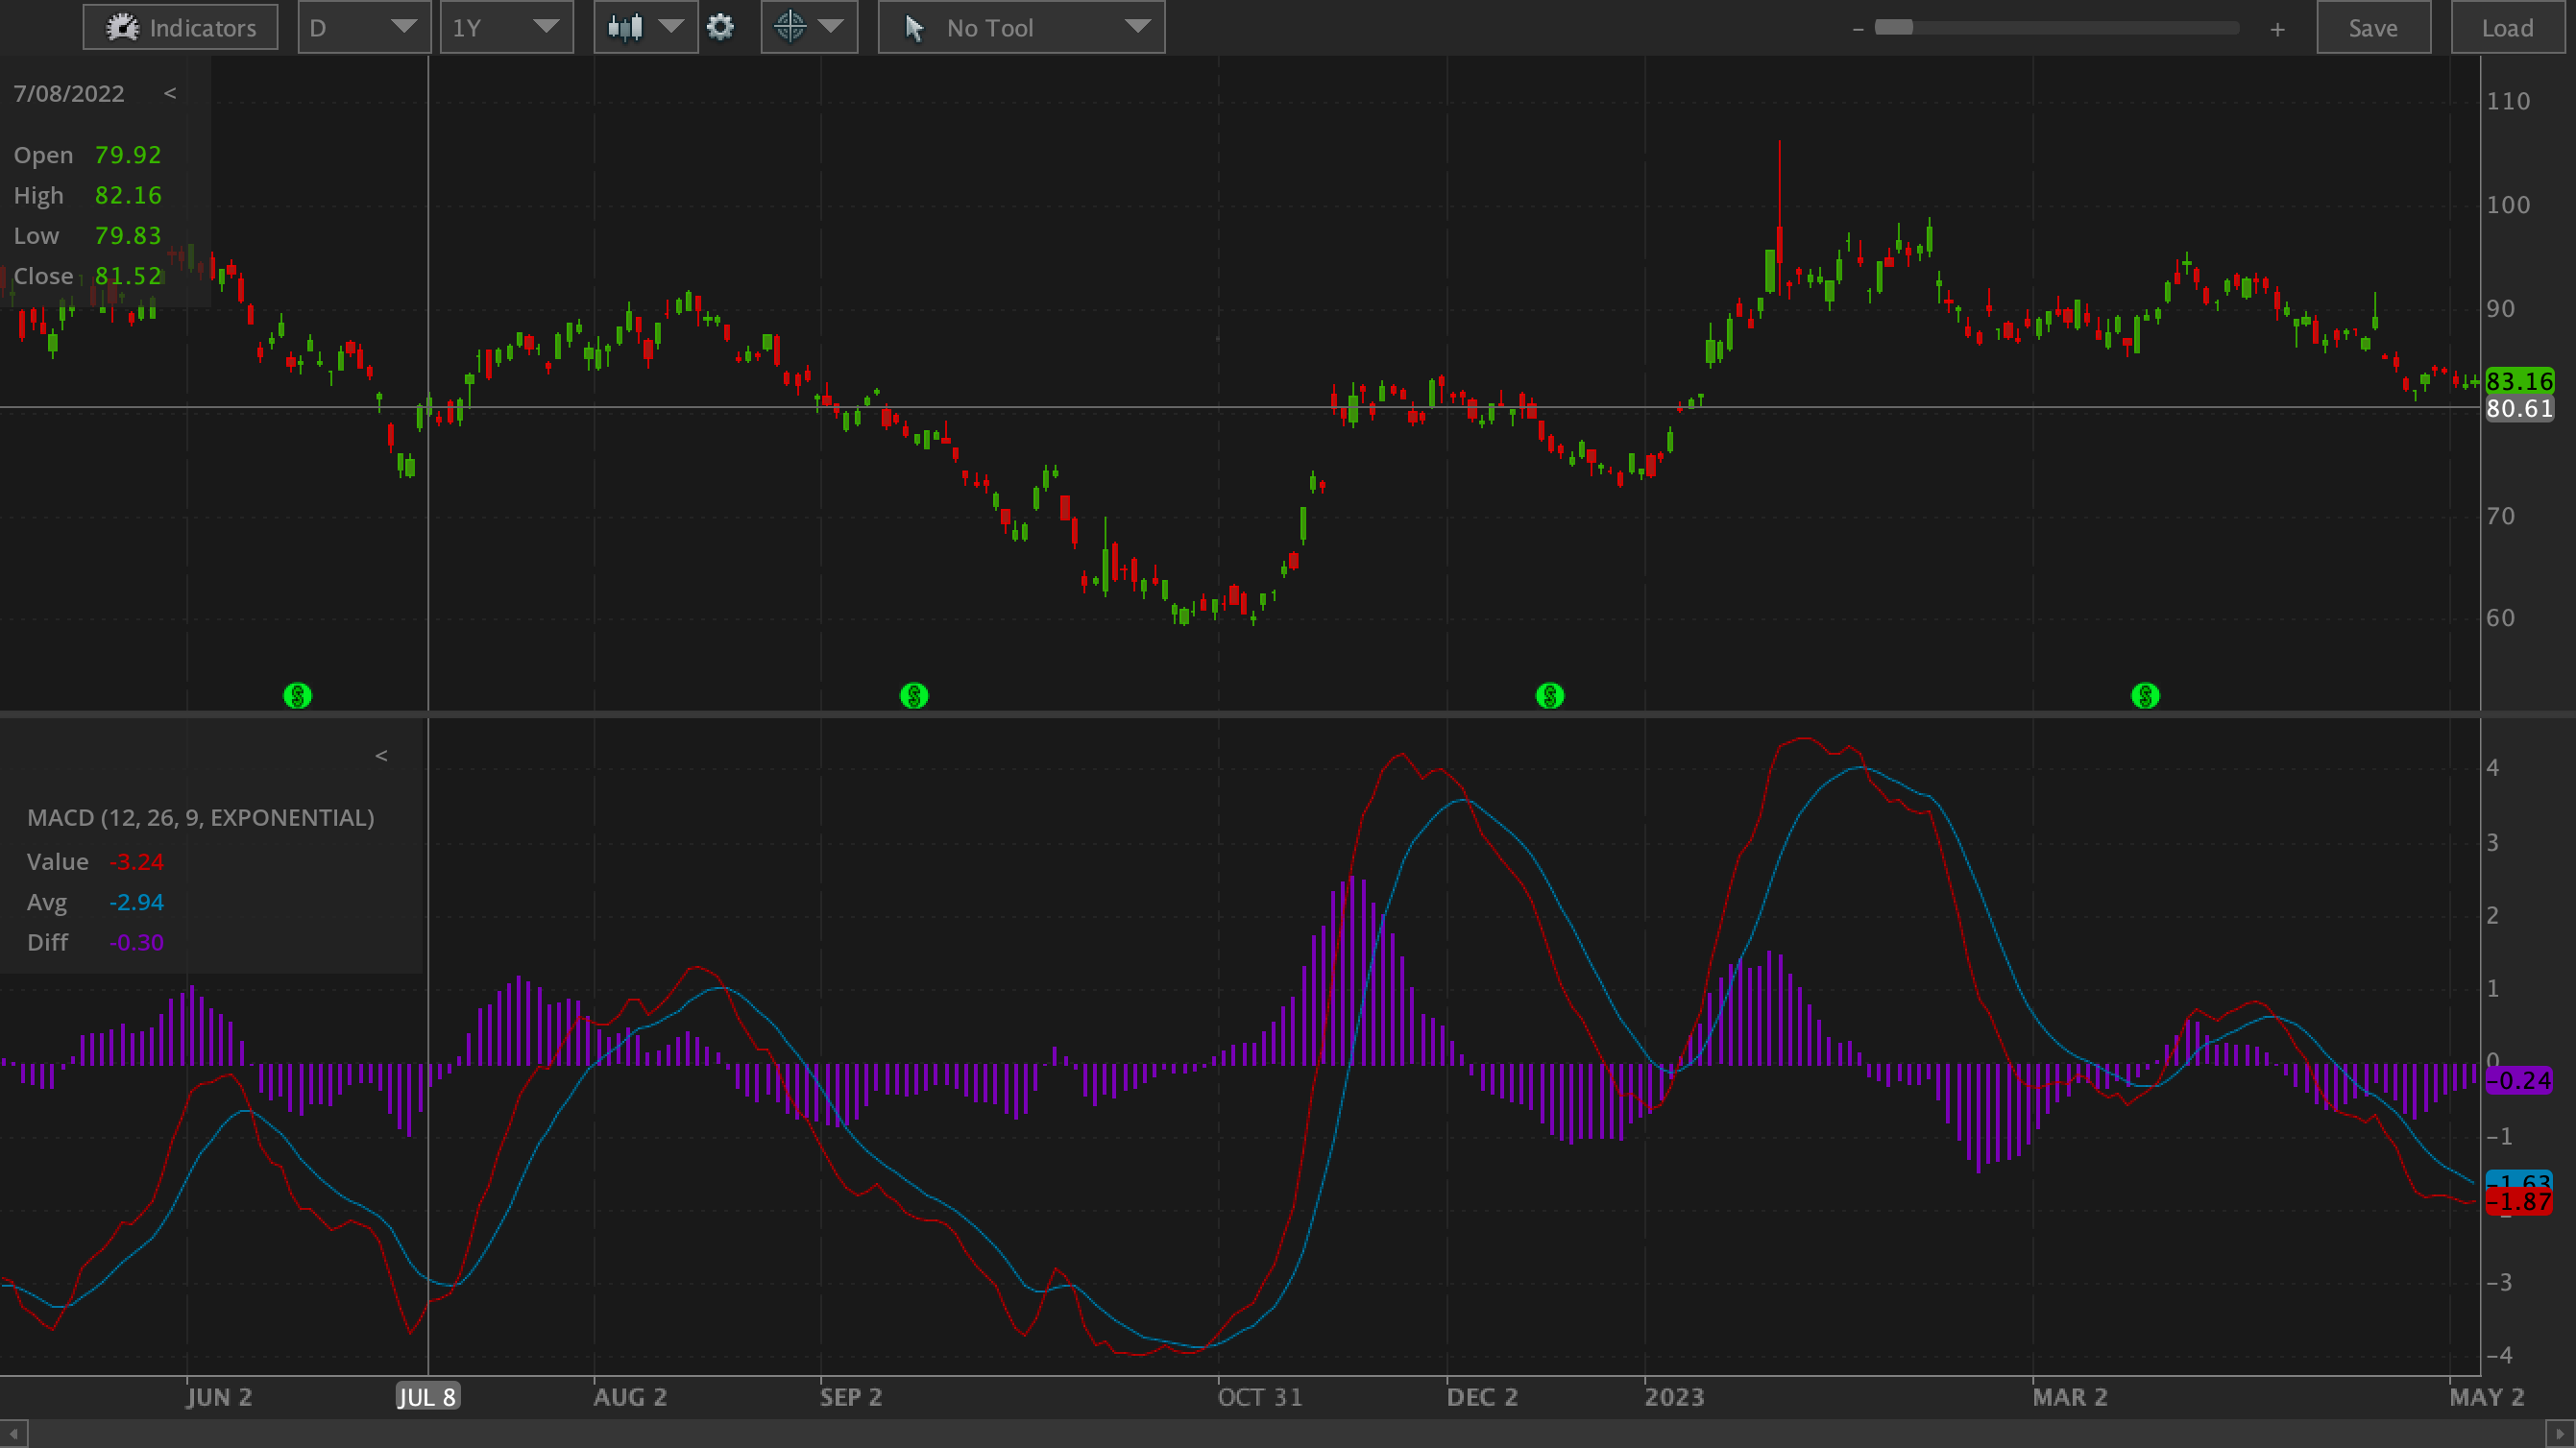Screen dimensions: 2576x1448
Task: Save the chart layout
Action: tap(2373, 27)
